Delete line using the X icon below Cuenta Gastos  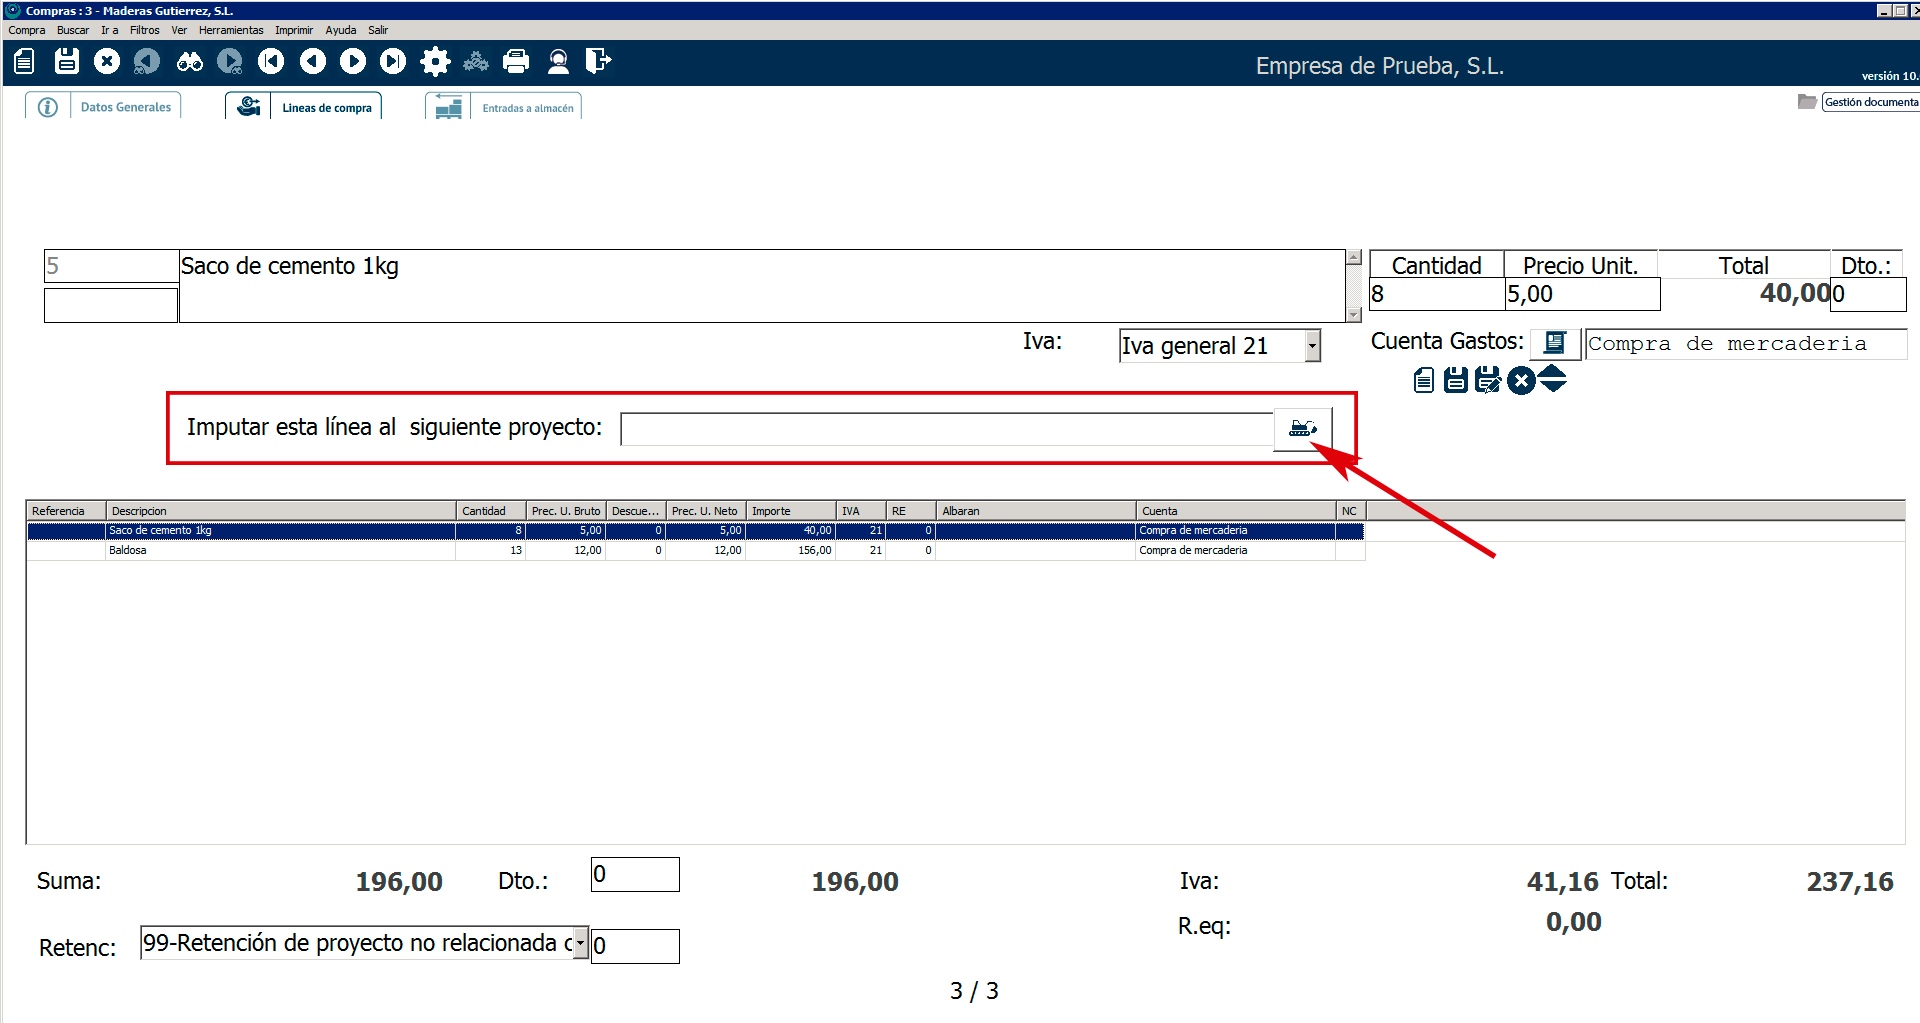(1521, 380)
